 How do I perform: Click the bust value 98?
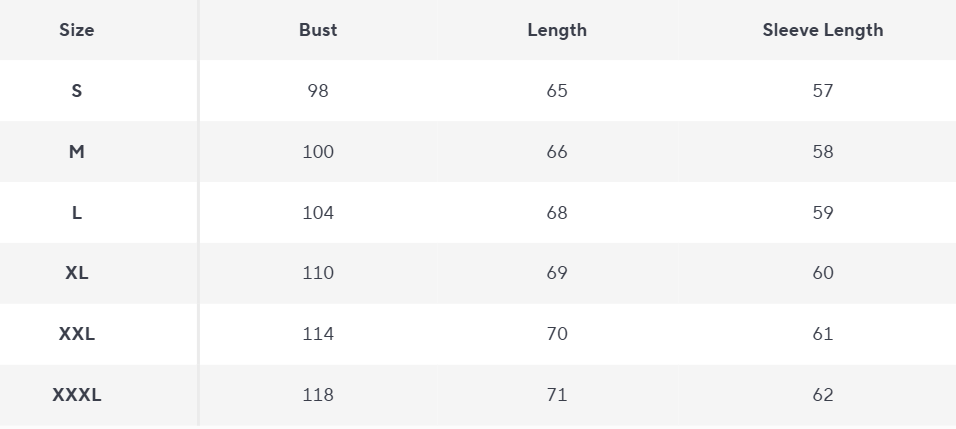[x=318, y=91]
